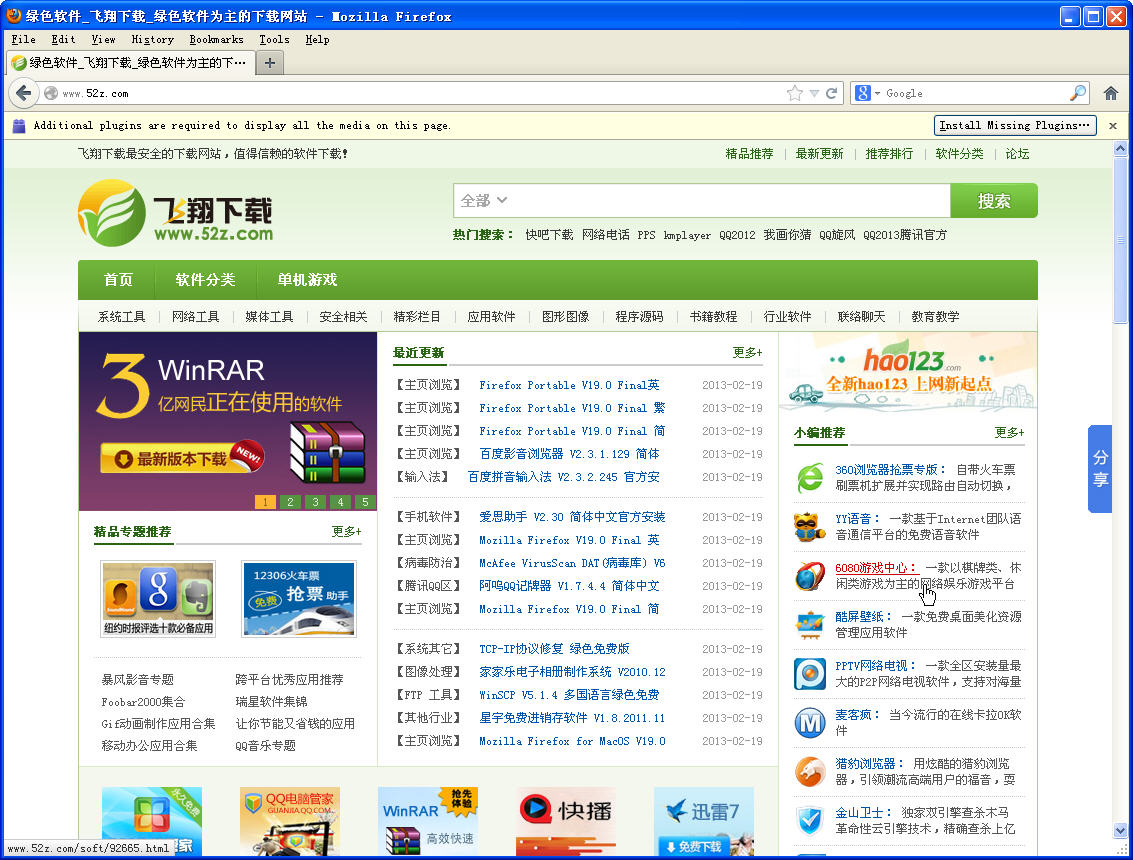Open the Google search engine dropdown
This screenshot has height=860, width=1133.
pyautogui.click(x=869, y=93)
